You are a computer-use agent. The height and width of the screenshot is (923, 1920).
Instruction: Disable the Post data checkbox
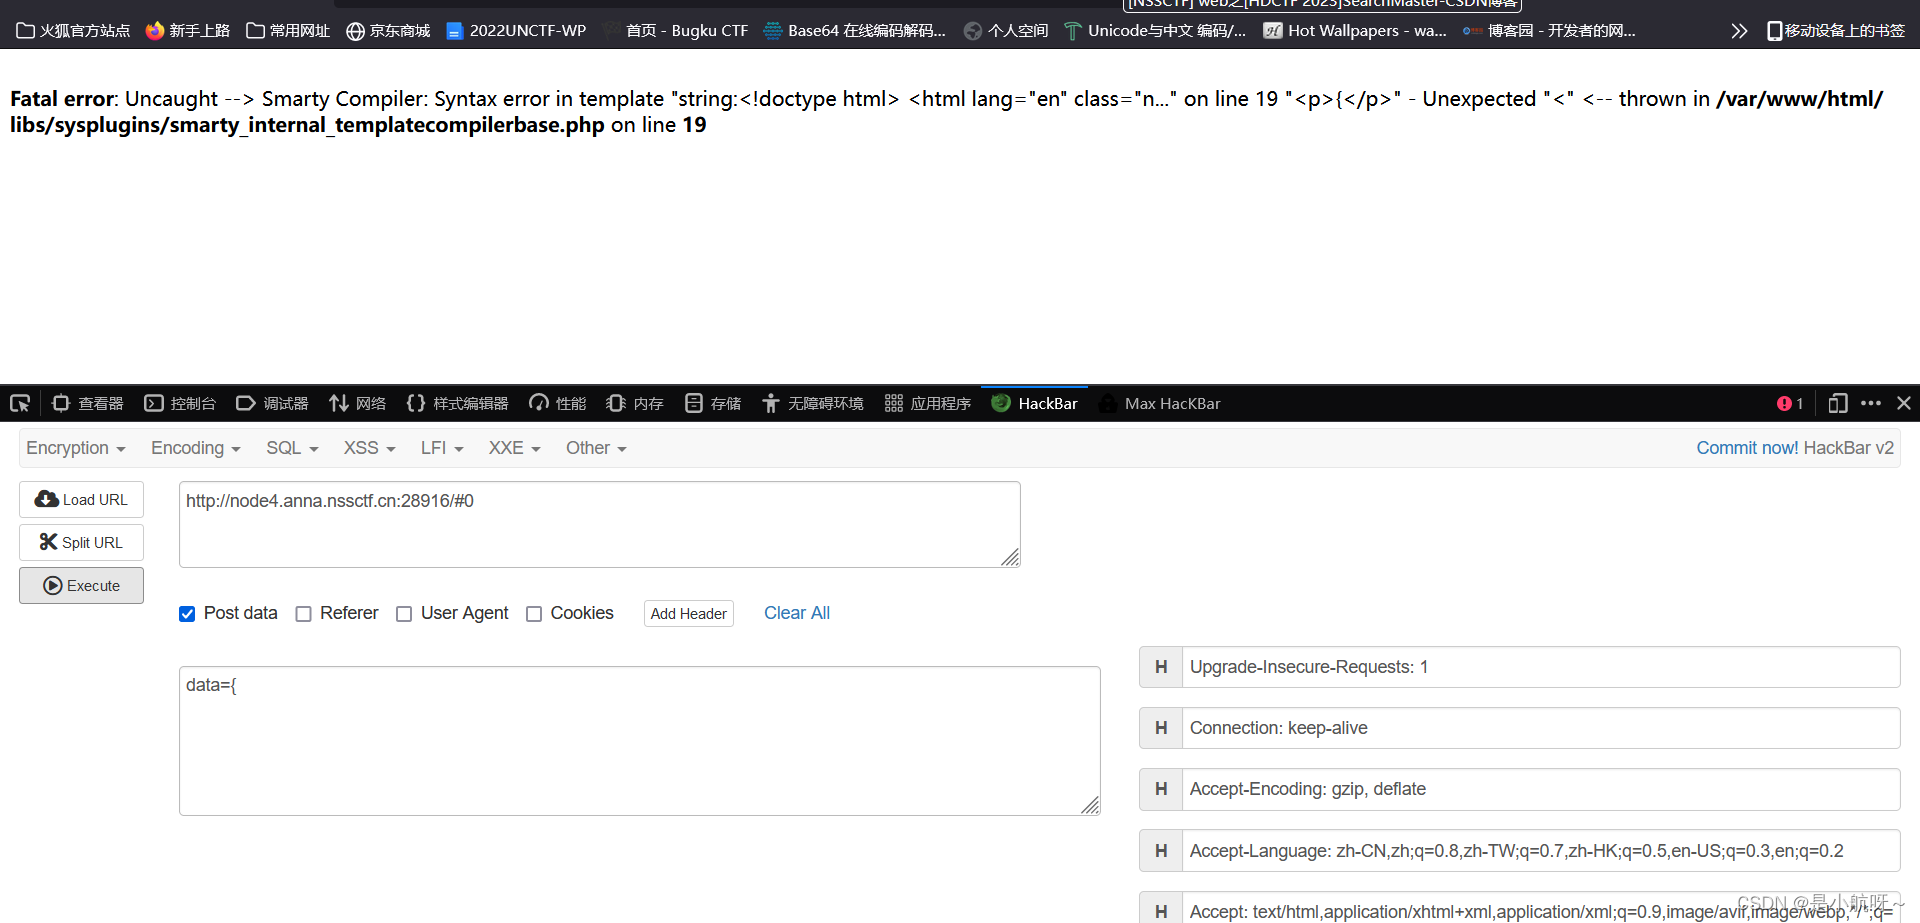click(x=187, y=613)
